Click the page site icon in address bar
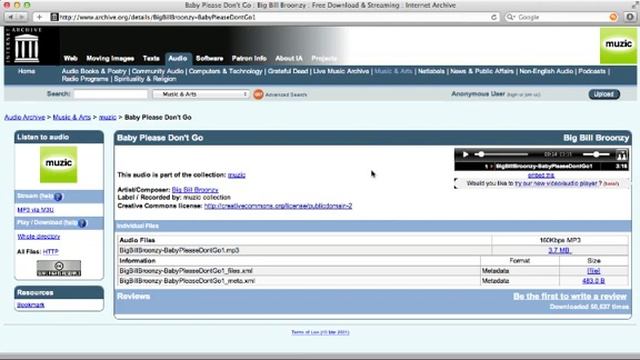The image size is (640, 360). tap(54, 17)
